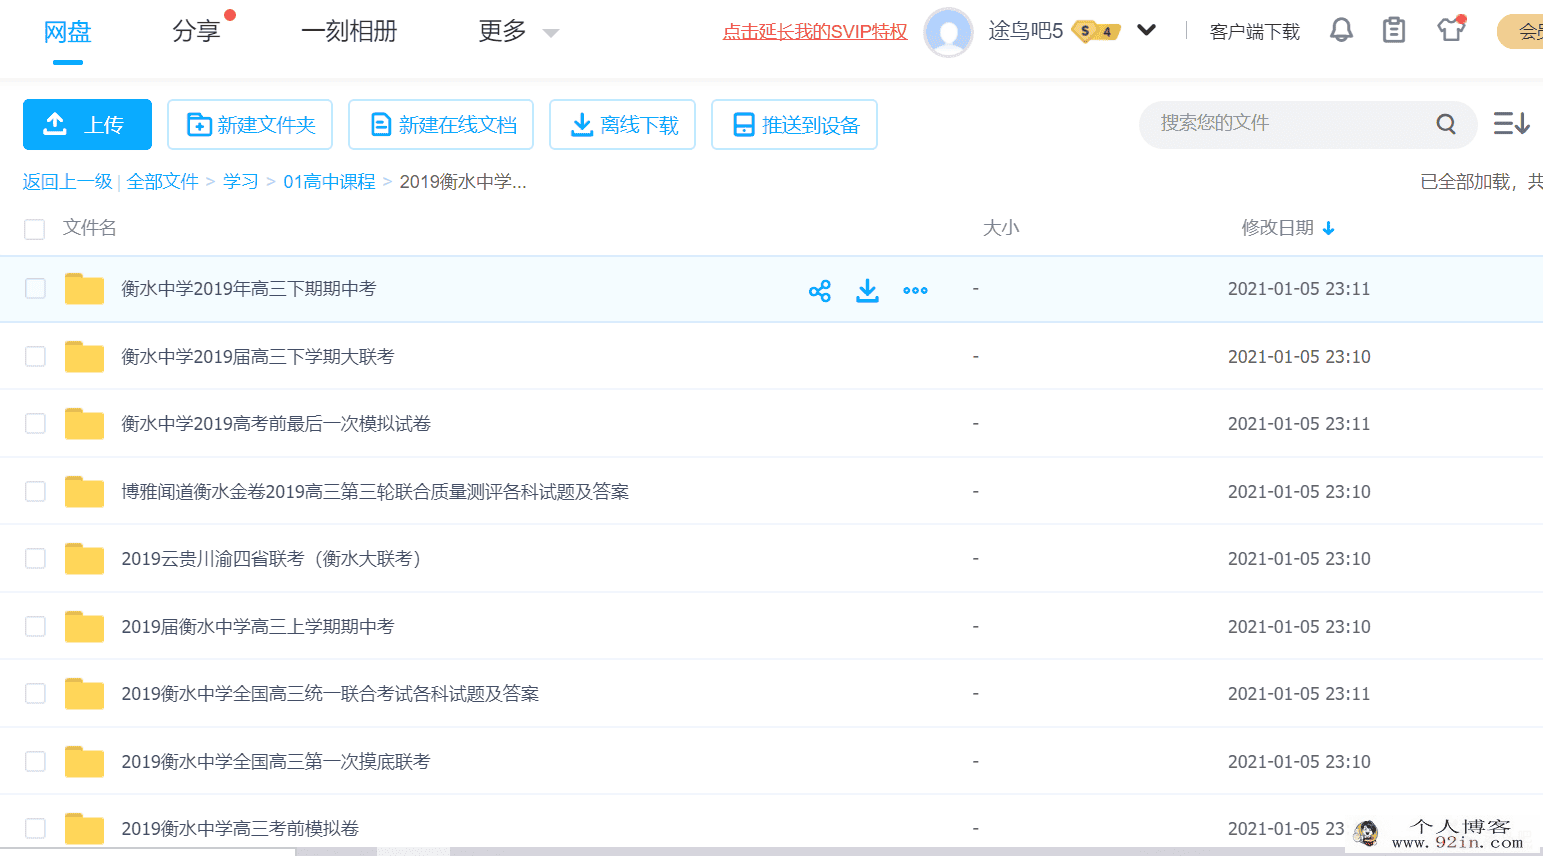Open the more-options dots on the 衡水中学2019年高三下期期中考 row

click(x=915, y=290)
